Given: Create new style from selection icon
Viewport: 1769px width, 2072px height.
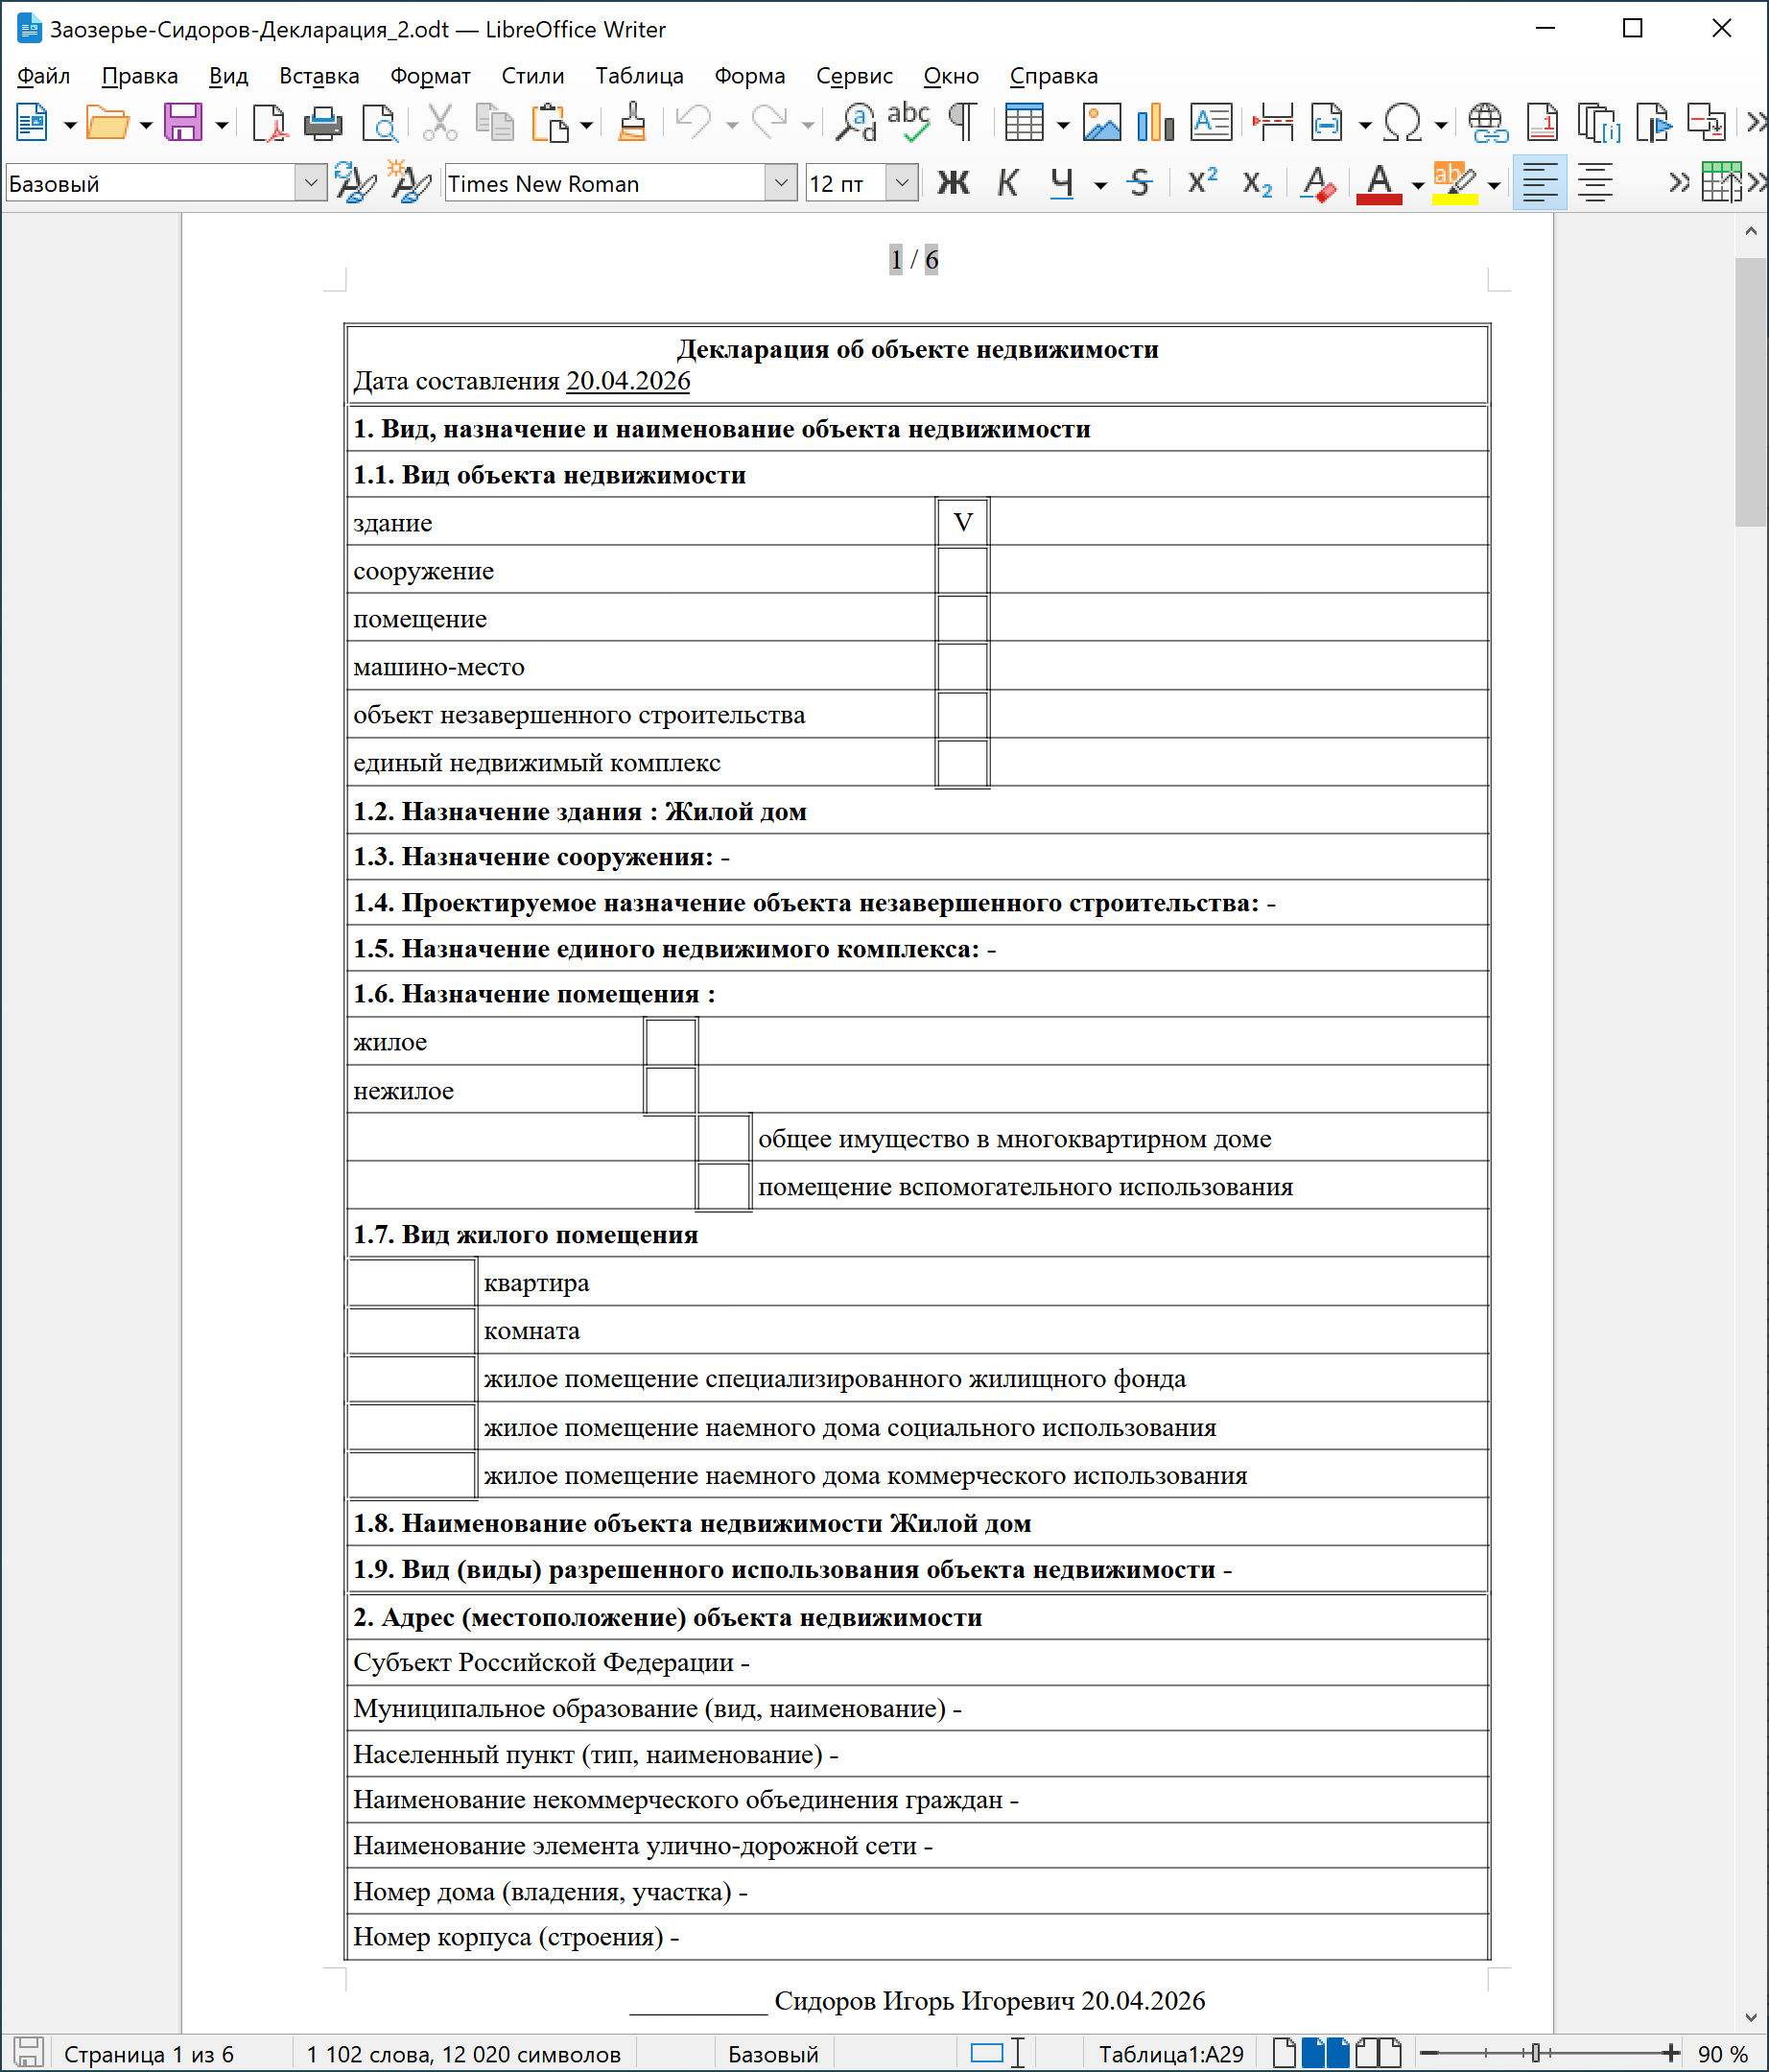Looking at the screenshot, I should point(410,183).
